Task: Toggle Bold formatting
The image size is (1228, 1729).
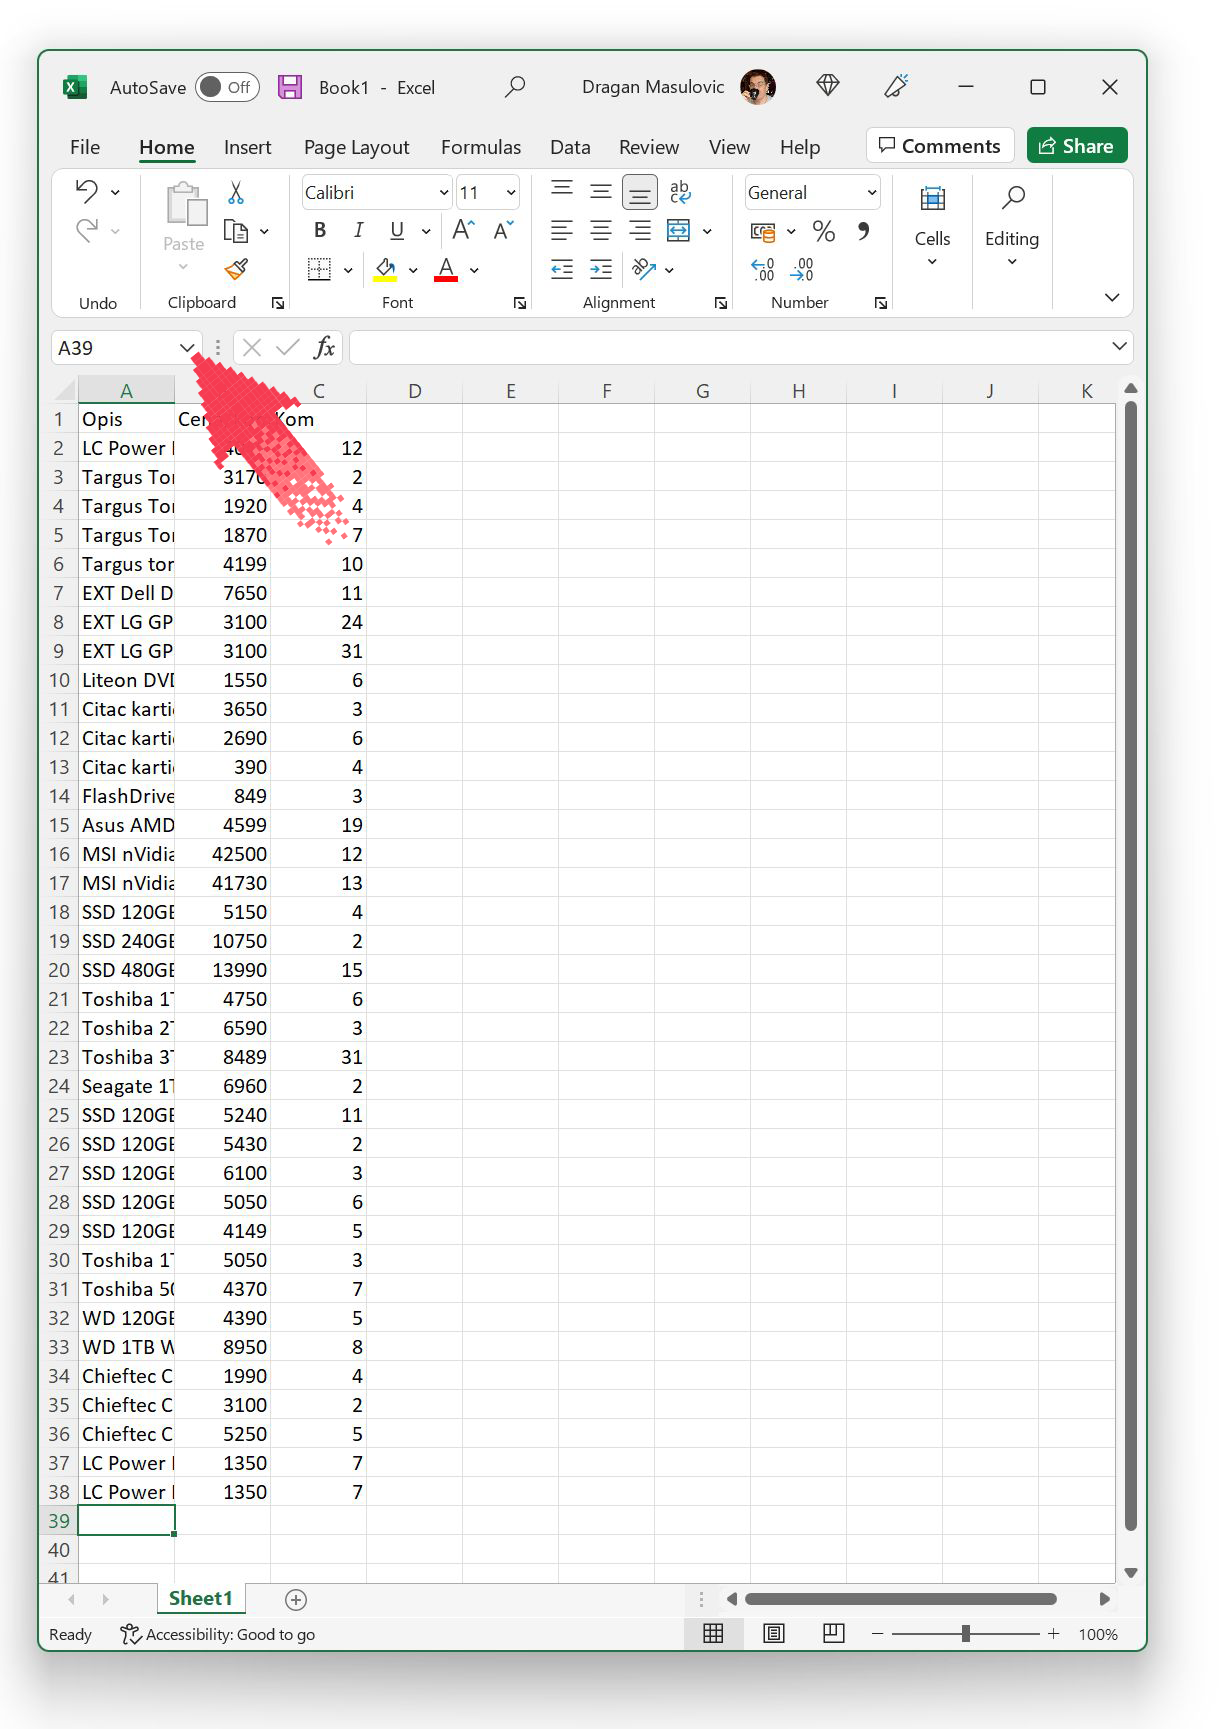Action: click(x=320, y=231)
